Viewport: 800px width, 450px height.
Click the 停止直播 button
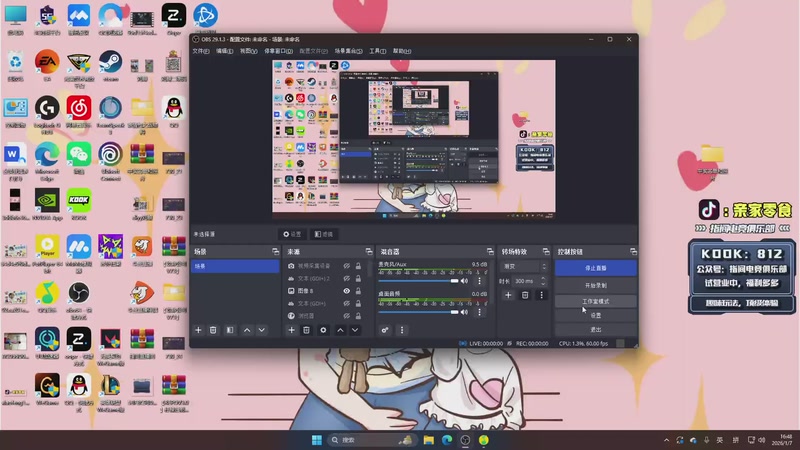click(x=595, y=268)
